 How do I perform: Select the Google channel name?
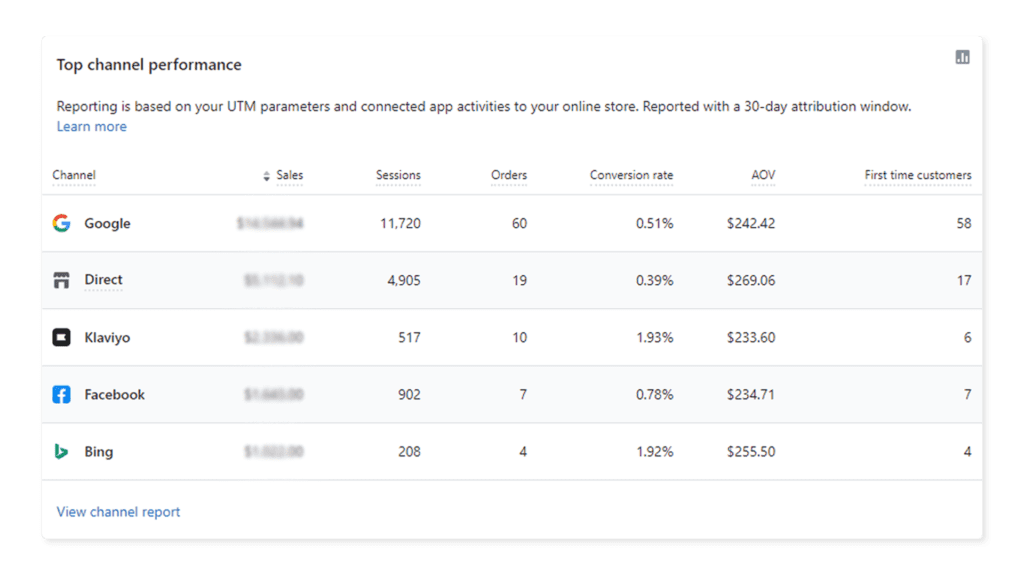pos(107,223)
